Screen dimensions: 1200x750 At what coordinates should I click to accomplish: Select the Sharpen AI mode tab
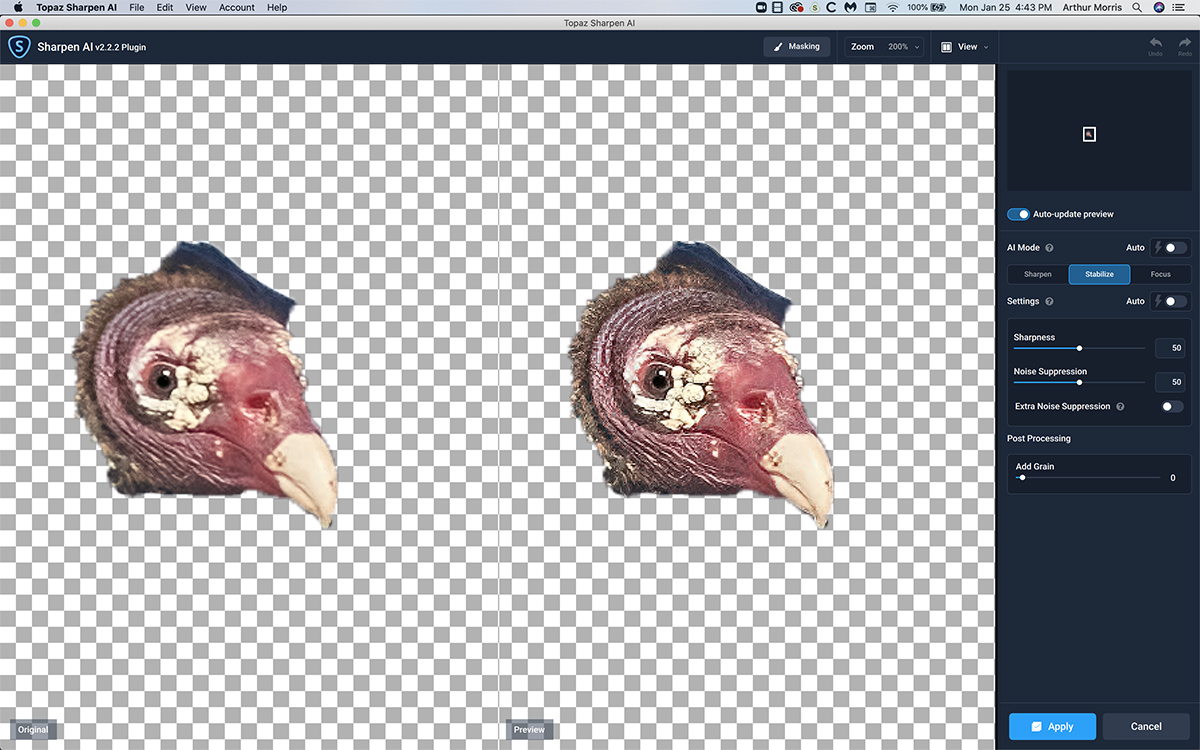click(1037, 274)
